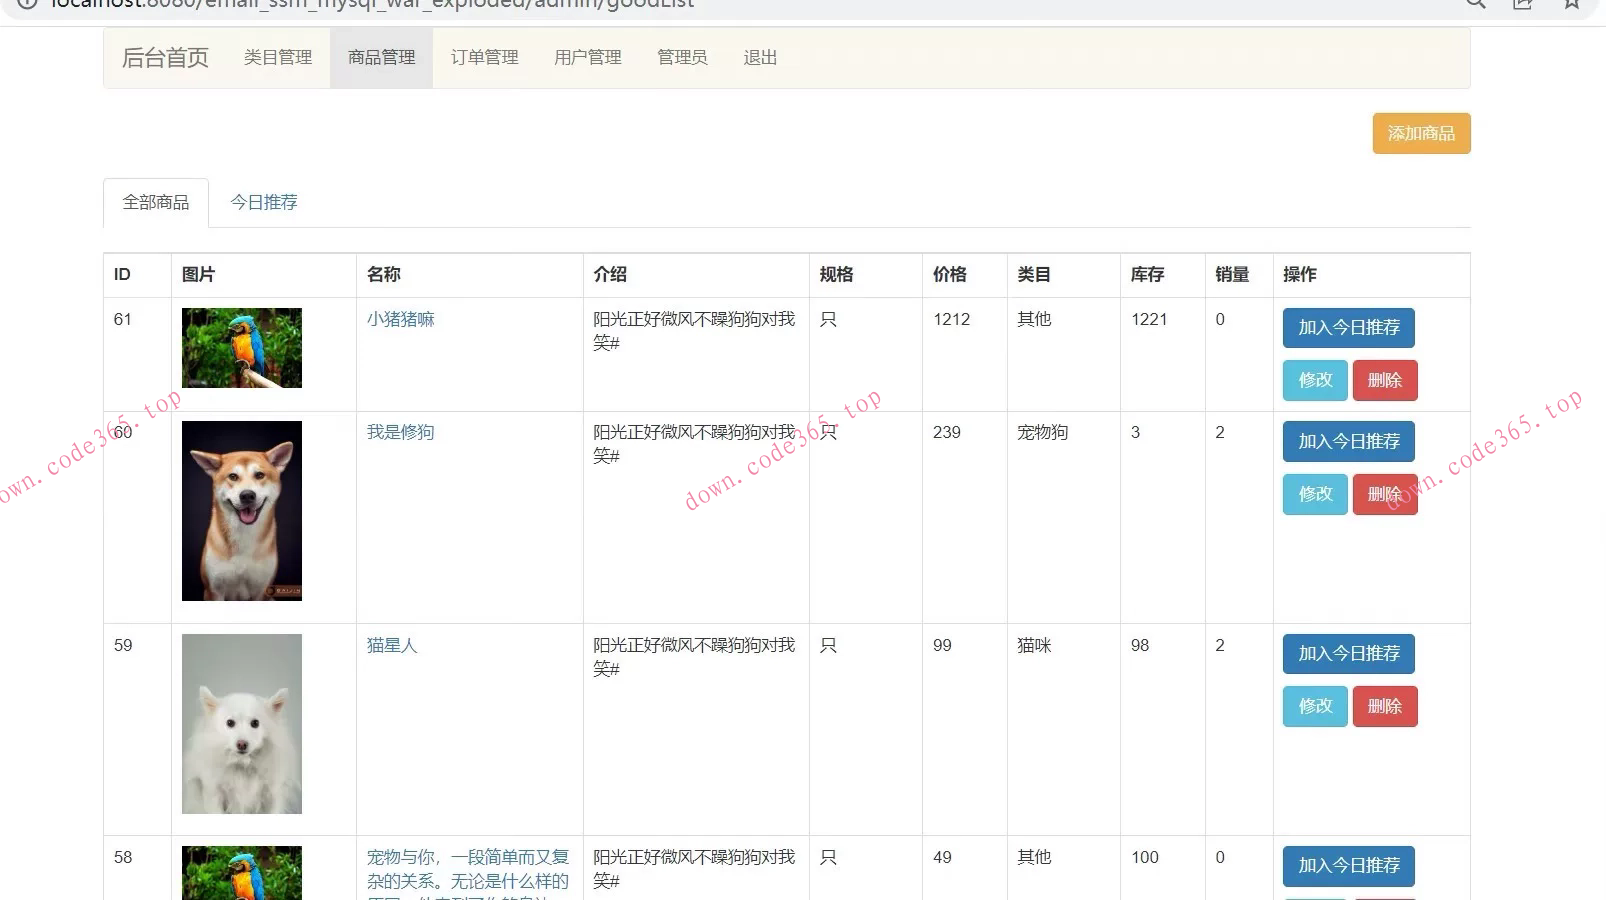1606x900 pixels.
Task: Click the Shiba dog thumbnail image
Action: point(242,510)
